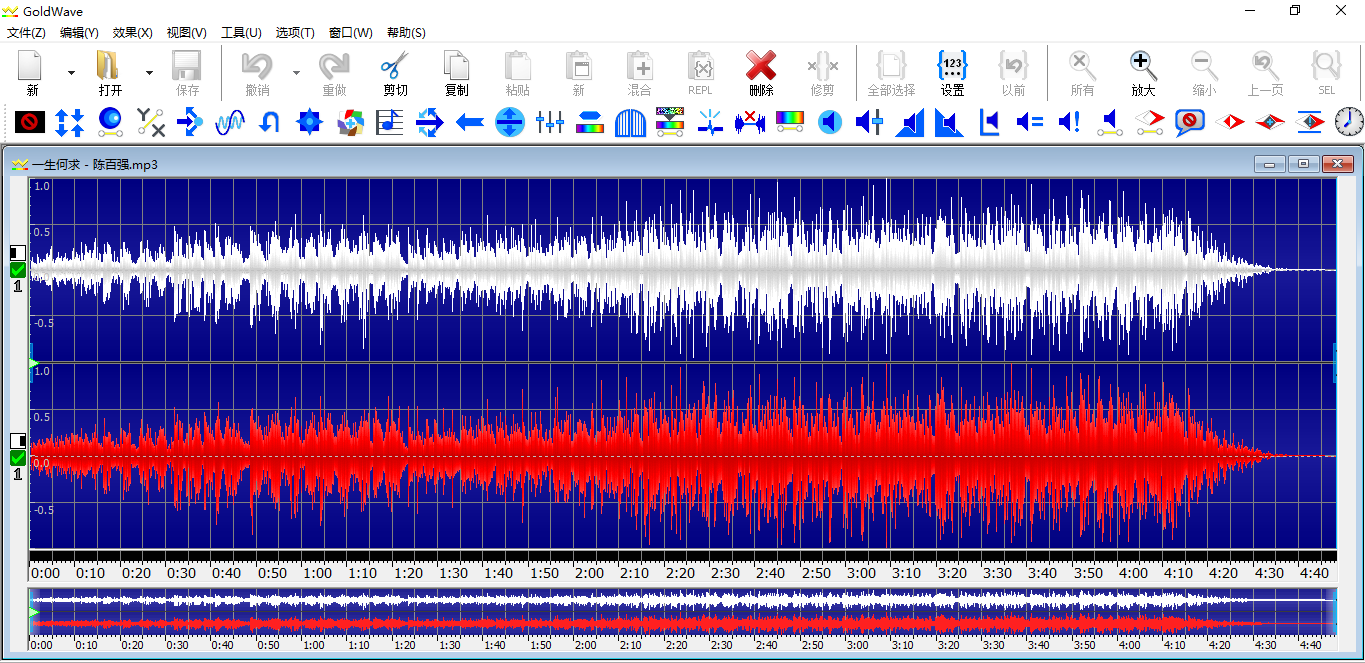Viewport: 1365px width, 663px height.
Task: Uncheck the green checkbox of white channel
Action: point(18,270)
